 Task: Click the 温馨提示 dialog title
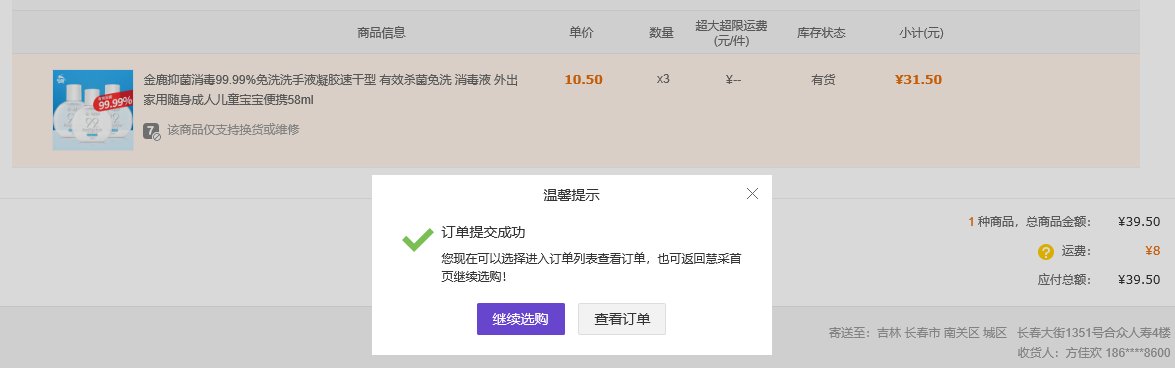[x=571, y=196]
